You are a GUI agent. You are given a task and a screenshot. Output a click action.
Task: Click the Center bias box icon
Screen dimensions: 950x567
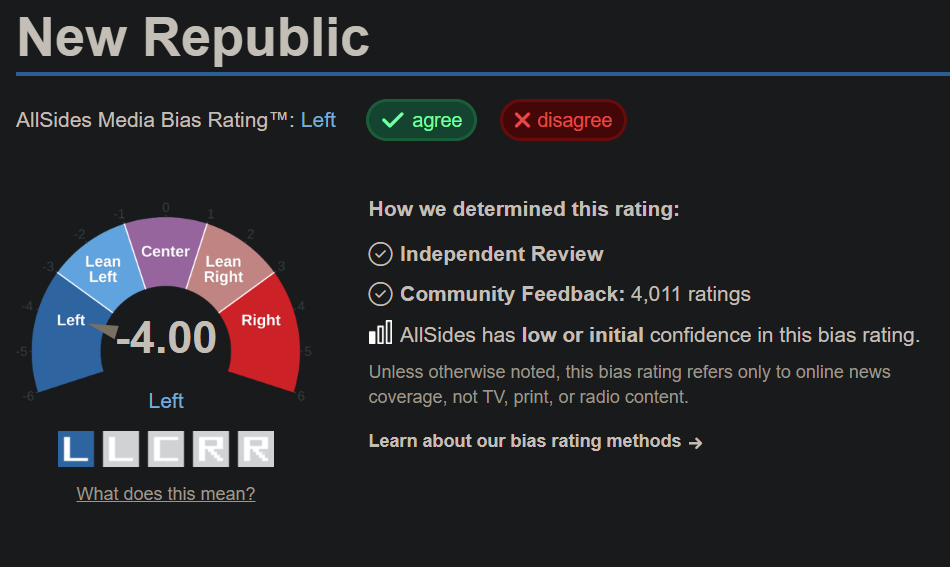click(x=166, y=449)
